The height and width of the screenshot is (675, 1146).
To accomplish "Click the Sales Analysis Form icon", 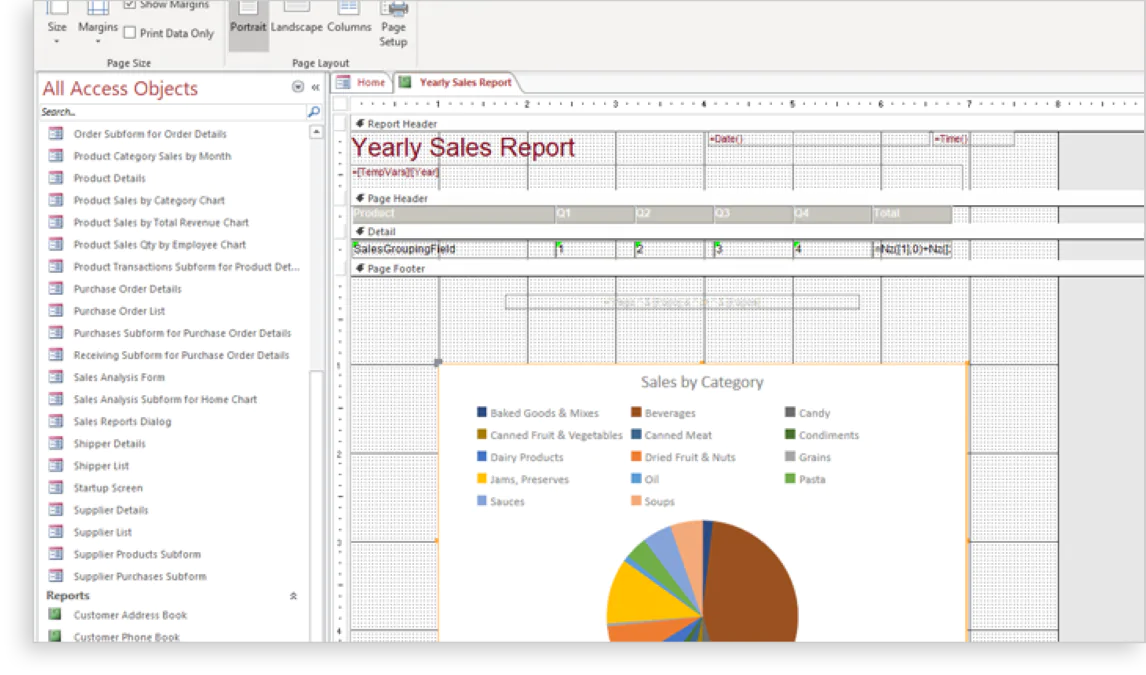I will (x=57, y=376).
